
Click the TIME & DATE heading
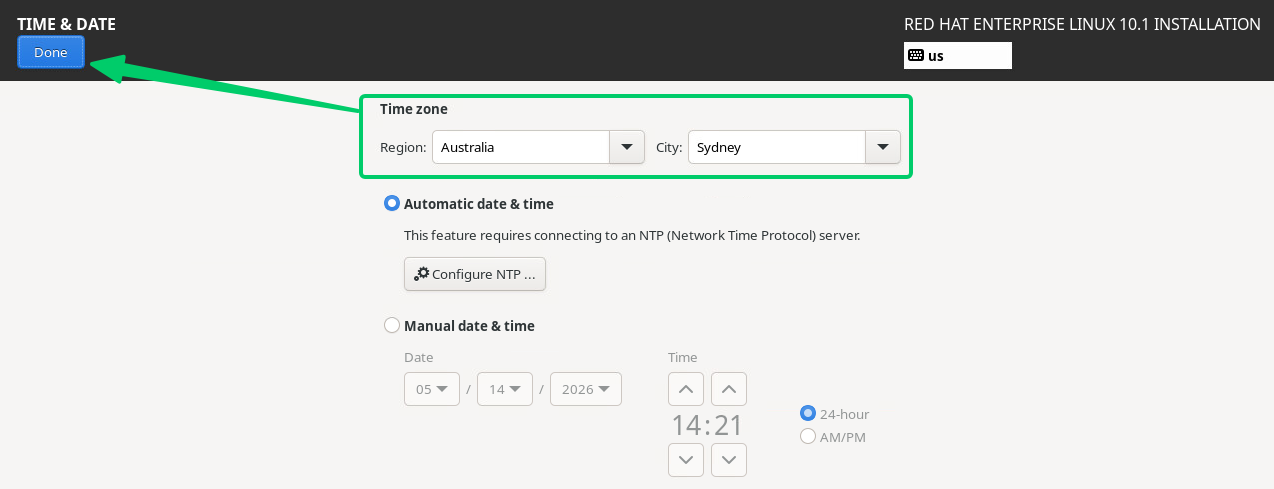[66, 23]
